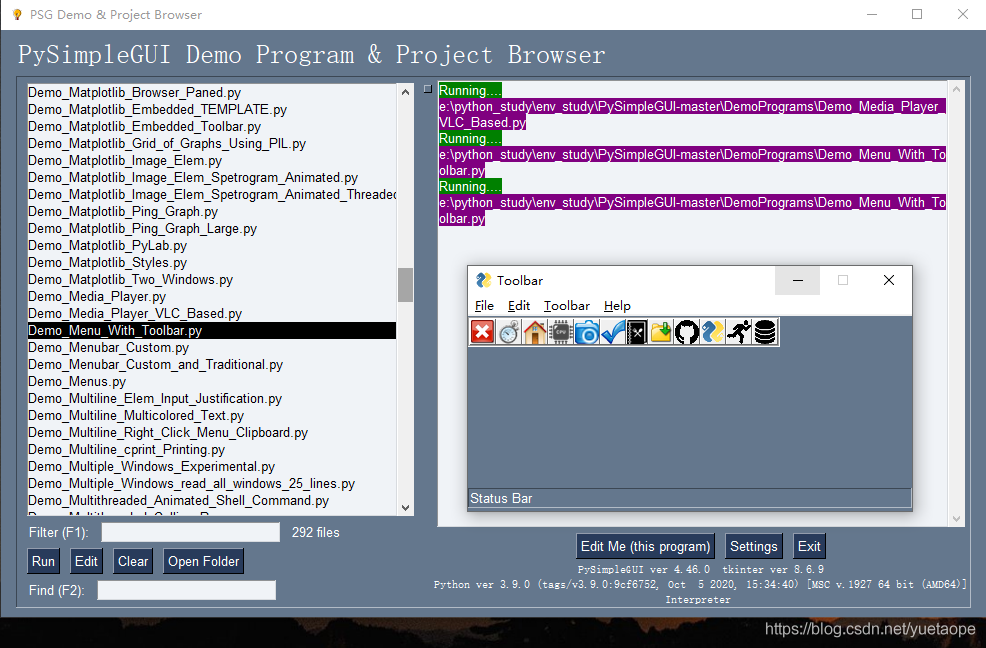Focus the Filter (F1) input field
The height and width of the screenshot is (648, 986).
pyautogui.click(x=191, y=532)
